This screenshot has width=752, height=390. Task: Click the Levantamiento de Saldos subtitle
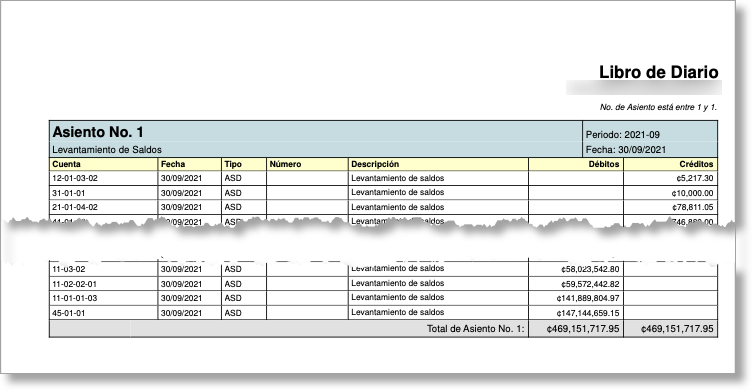tap(107, 150)
